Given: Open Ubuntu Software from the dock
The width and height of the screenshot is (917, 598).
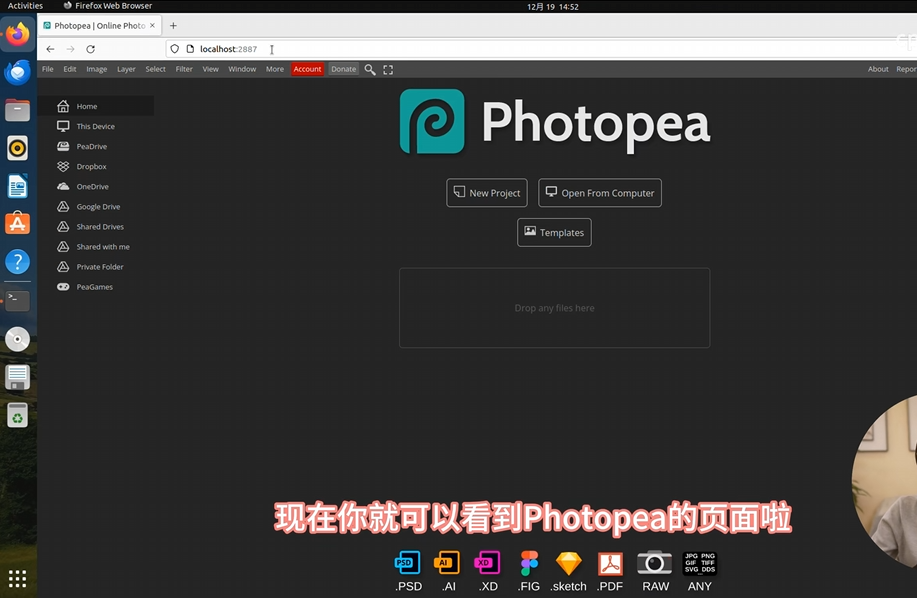Looking at the screenshot, I should pos(18,224).
